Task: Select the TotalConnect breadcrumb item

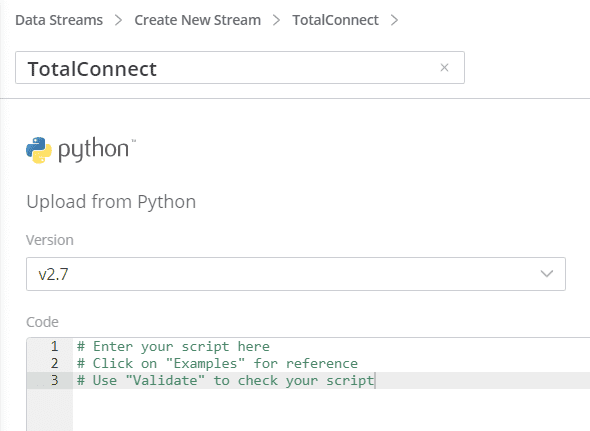Action: (335, 20)
